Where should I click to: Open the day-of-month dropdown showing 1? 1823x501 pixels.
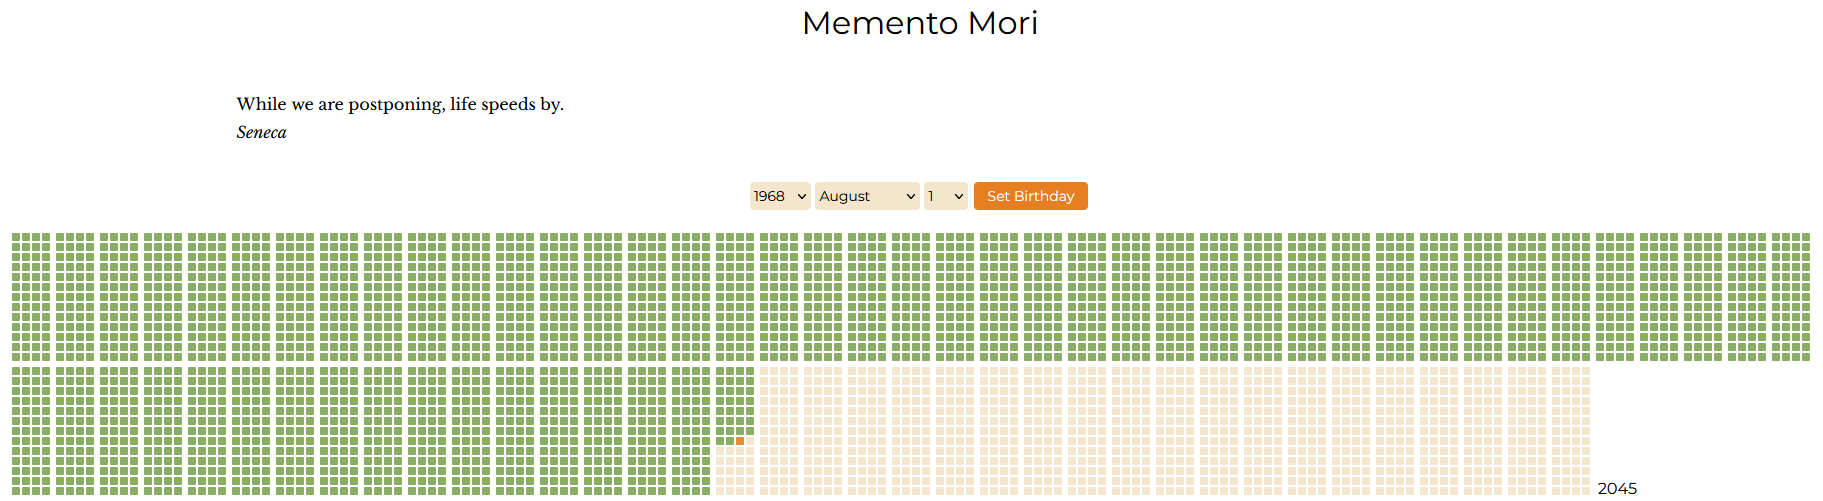(945, 196)
